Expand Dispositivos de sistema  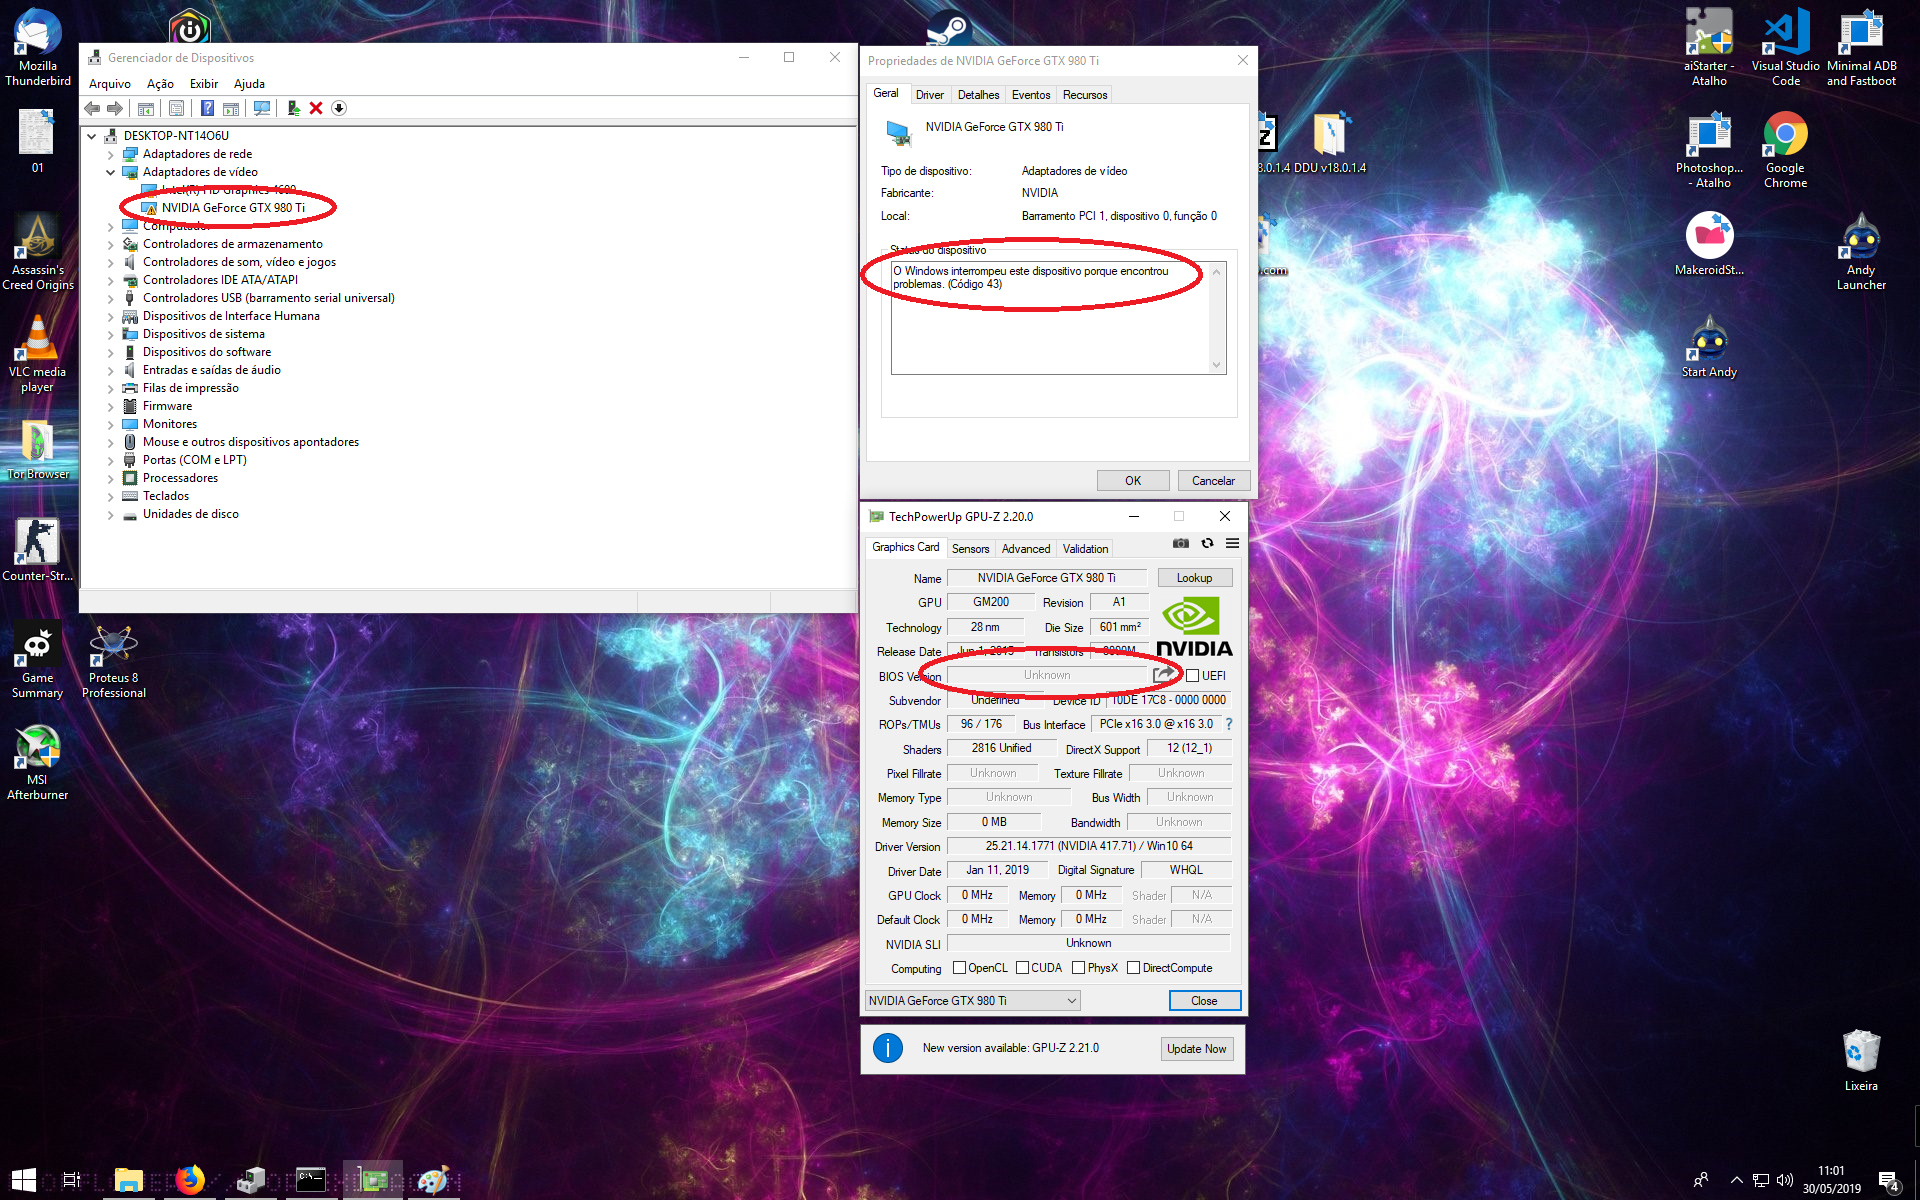pyautogui.click(x=111, y=335)
